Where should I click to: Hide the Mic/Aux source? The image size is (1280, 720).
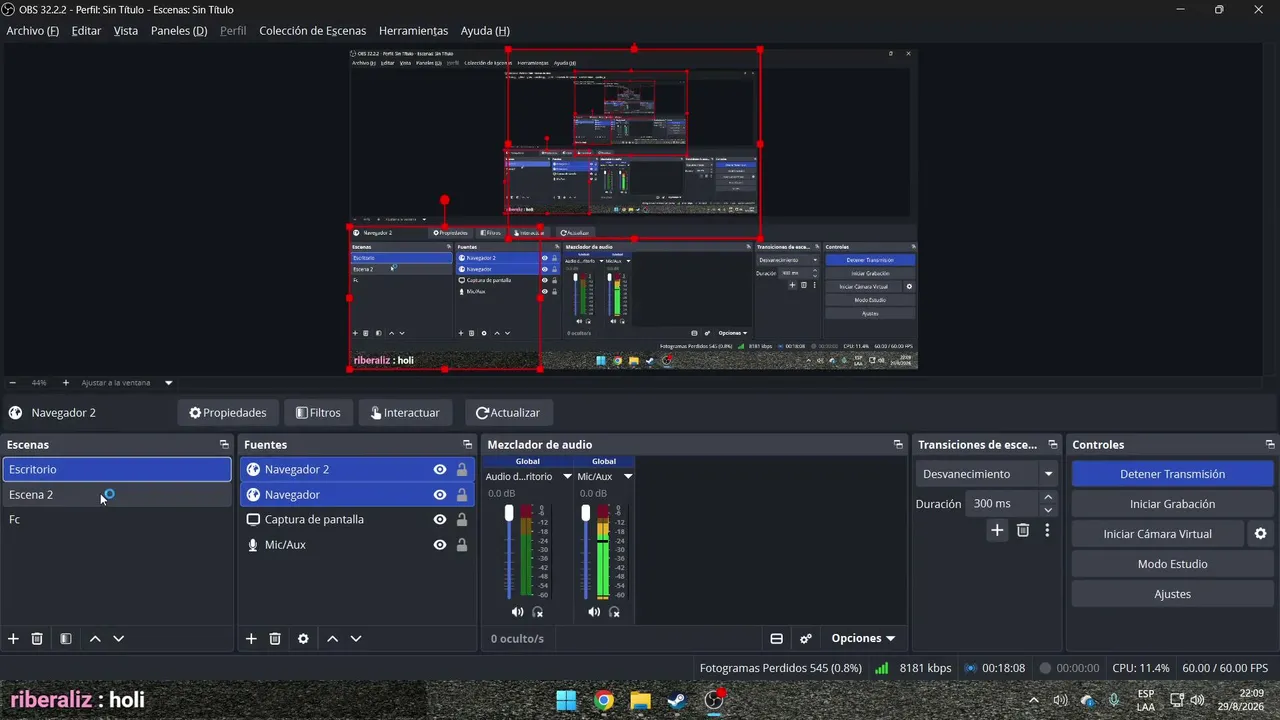coord(440,545)
